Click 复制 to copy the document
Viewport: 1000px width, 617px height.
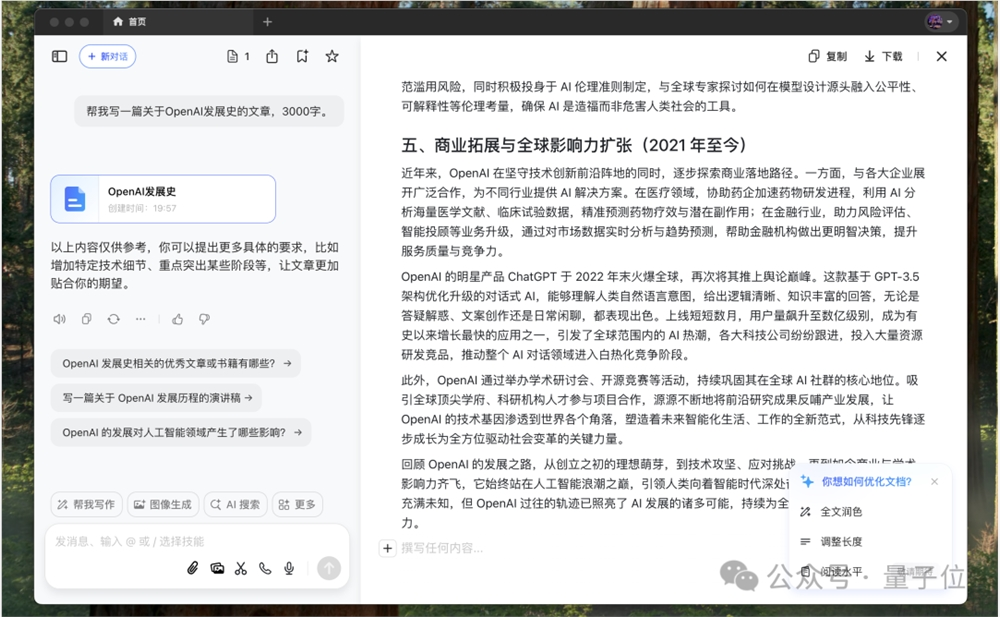pyautogui.click(x=828, y=56)
